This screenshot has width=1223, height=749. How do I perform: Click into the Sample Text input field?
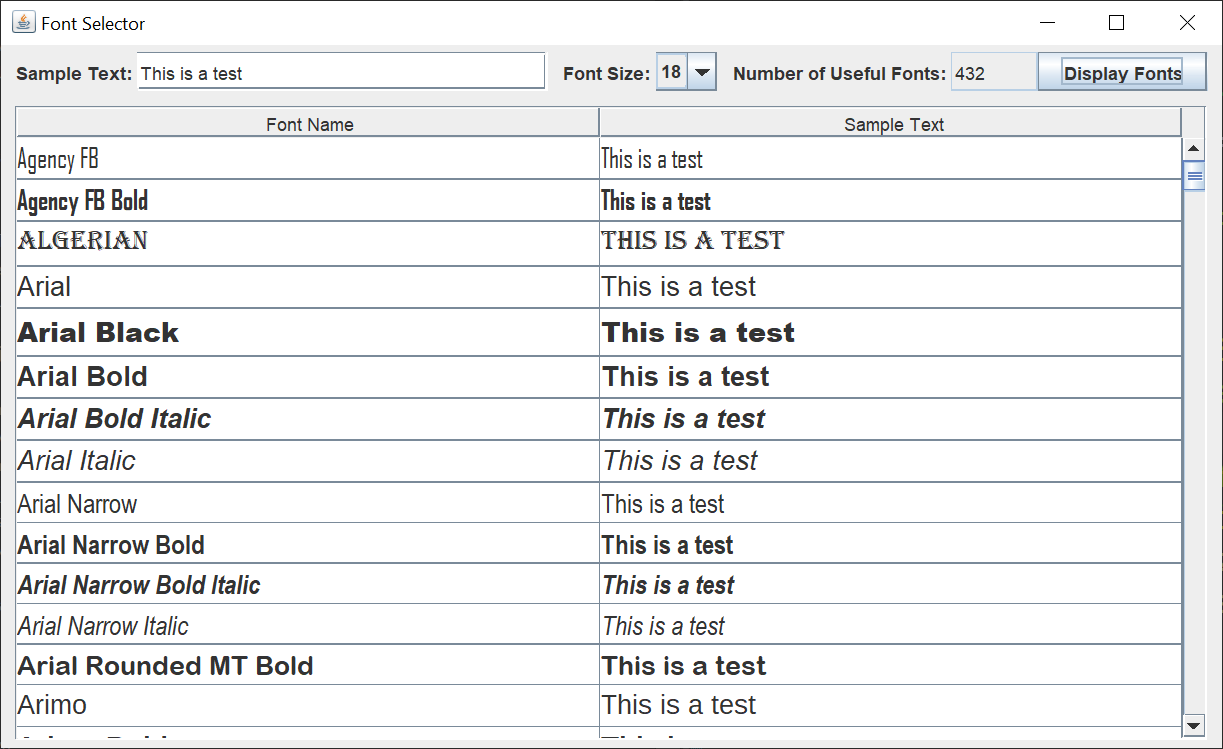click(340, 73)
